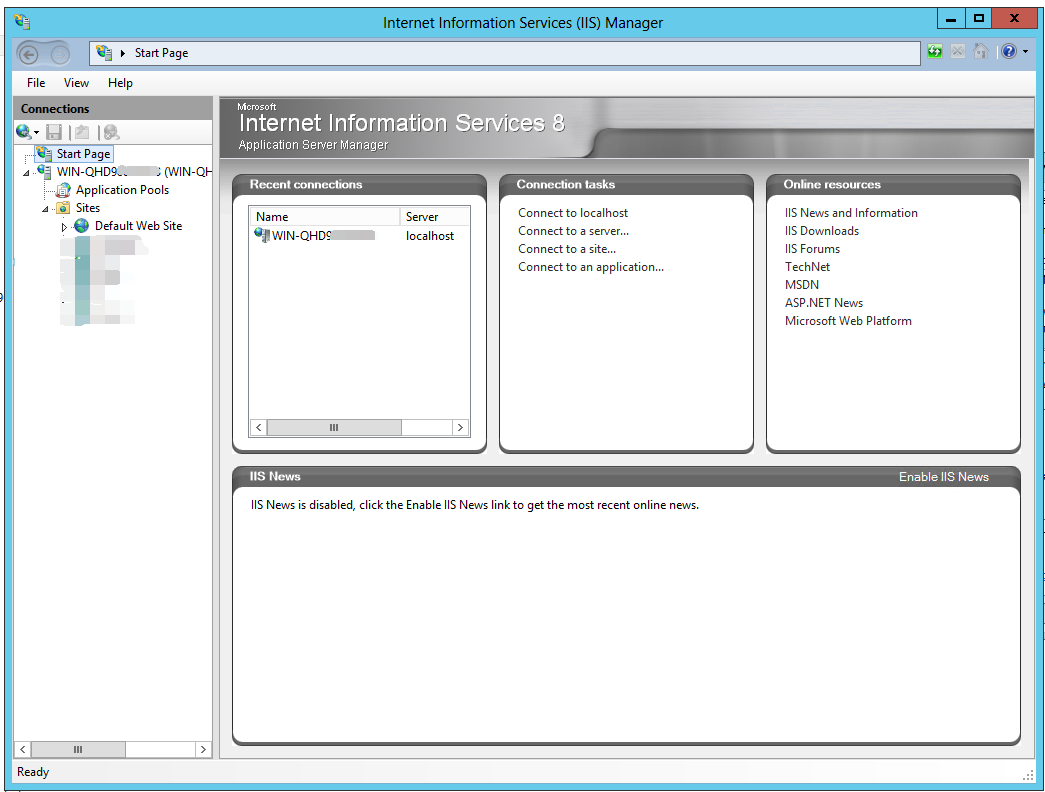
Task: Open the View menu
Action: pyautogui.click(x=76, y=83)
